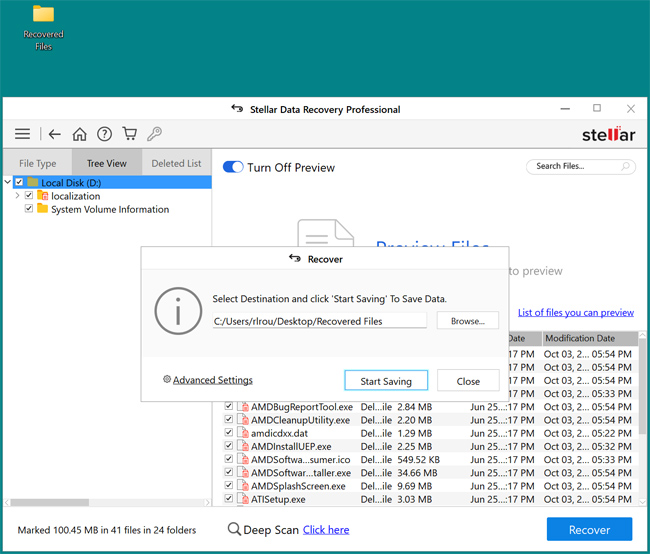Expand the localization folder node
Viewport: 650px width, 554px height.
17,195
